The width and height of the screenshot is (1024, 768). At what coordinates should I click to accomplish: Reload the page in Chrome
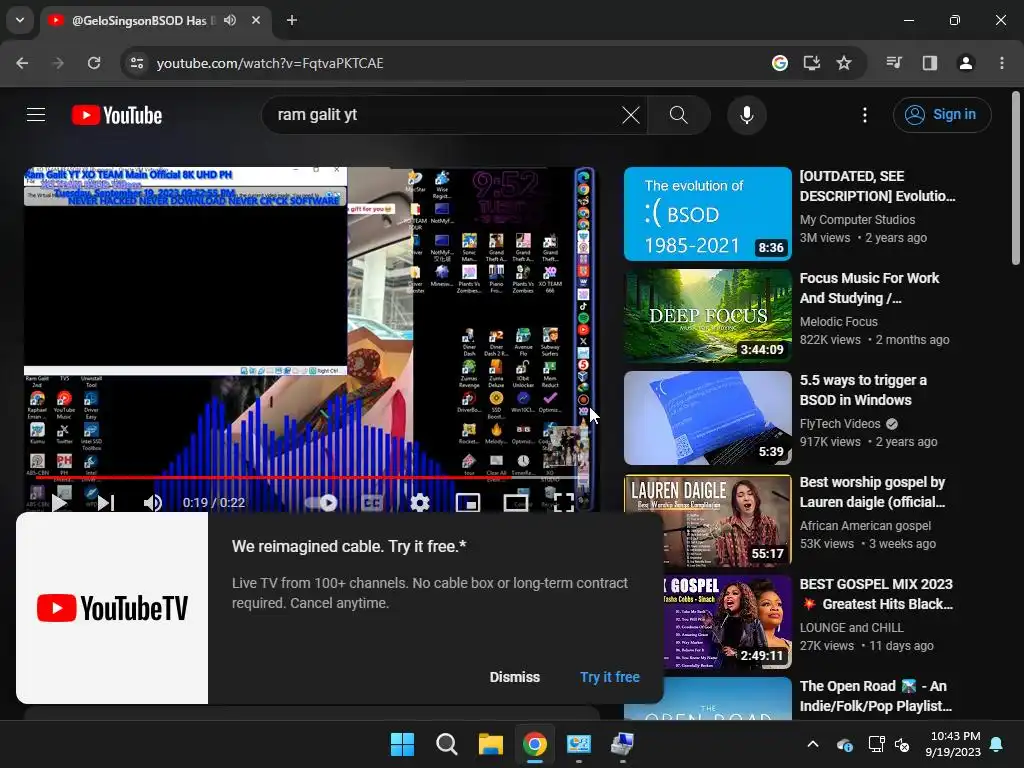(94, 63)
